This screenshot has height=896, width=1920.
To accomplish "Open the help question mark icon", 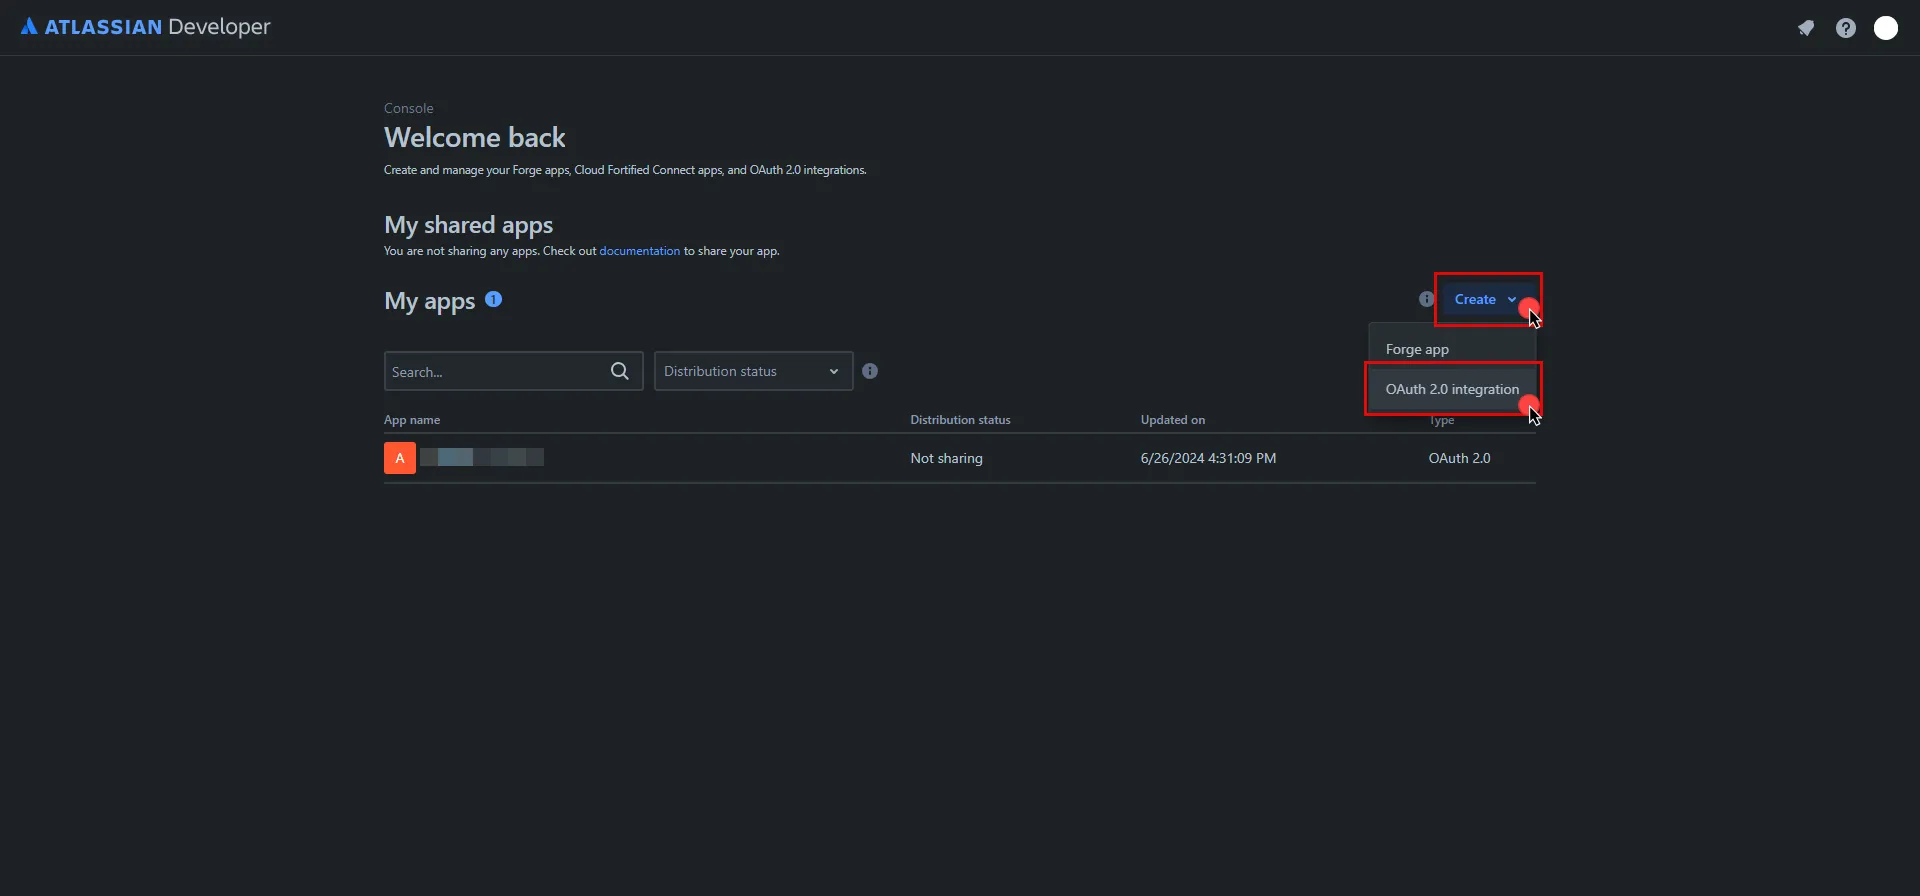I will [1846, 28].
